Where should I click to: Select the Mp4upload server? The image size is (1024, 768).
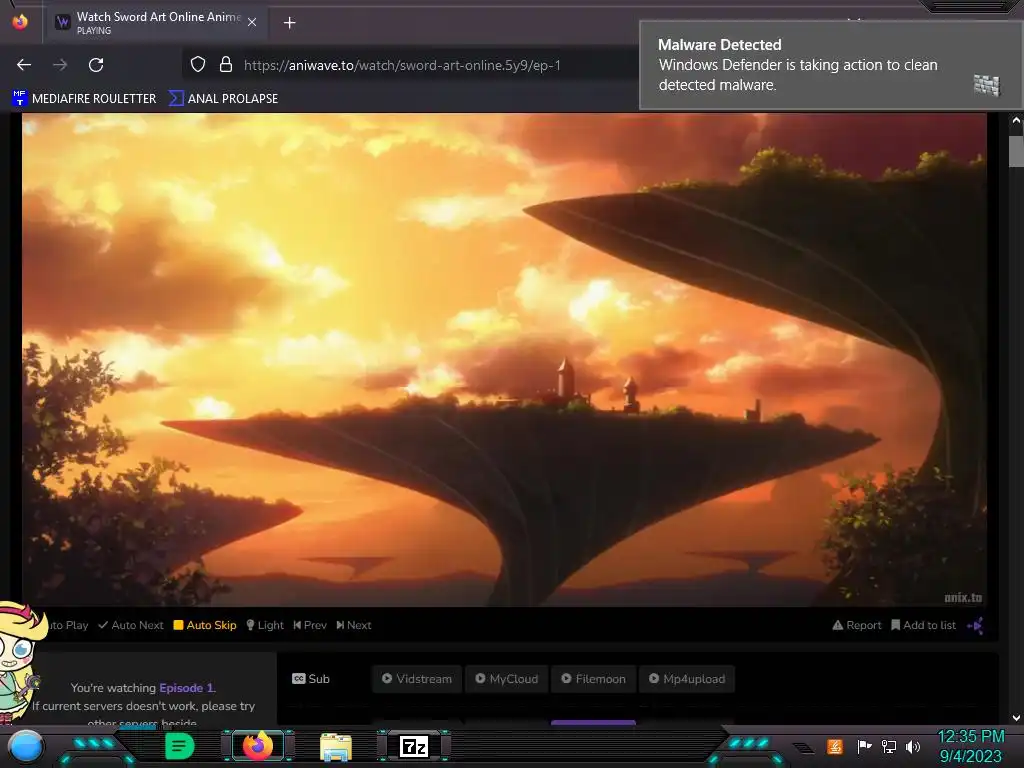(x=687, y=679)
